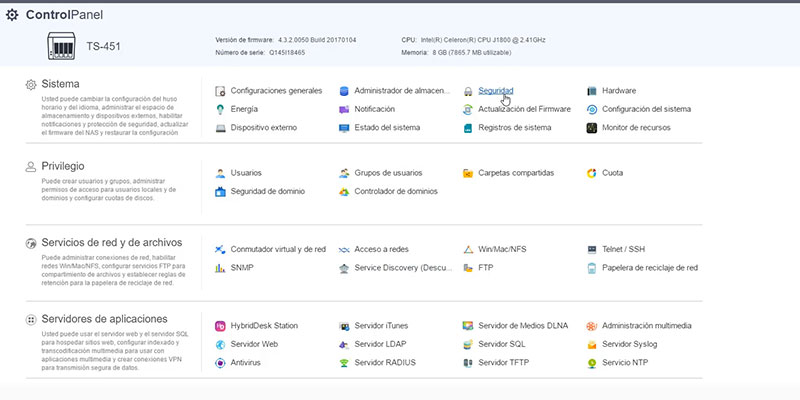Select the Telnet / SSH link
This screenshot has width=800, height=400.
click(623, 249)
